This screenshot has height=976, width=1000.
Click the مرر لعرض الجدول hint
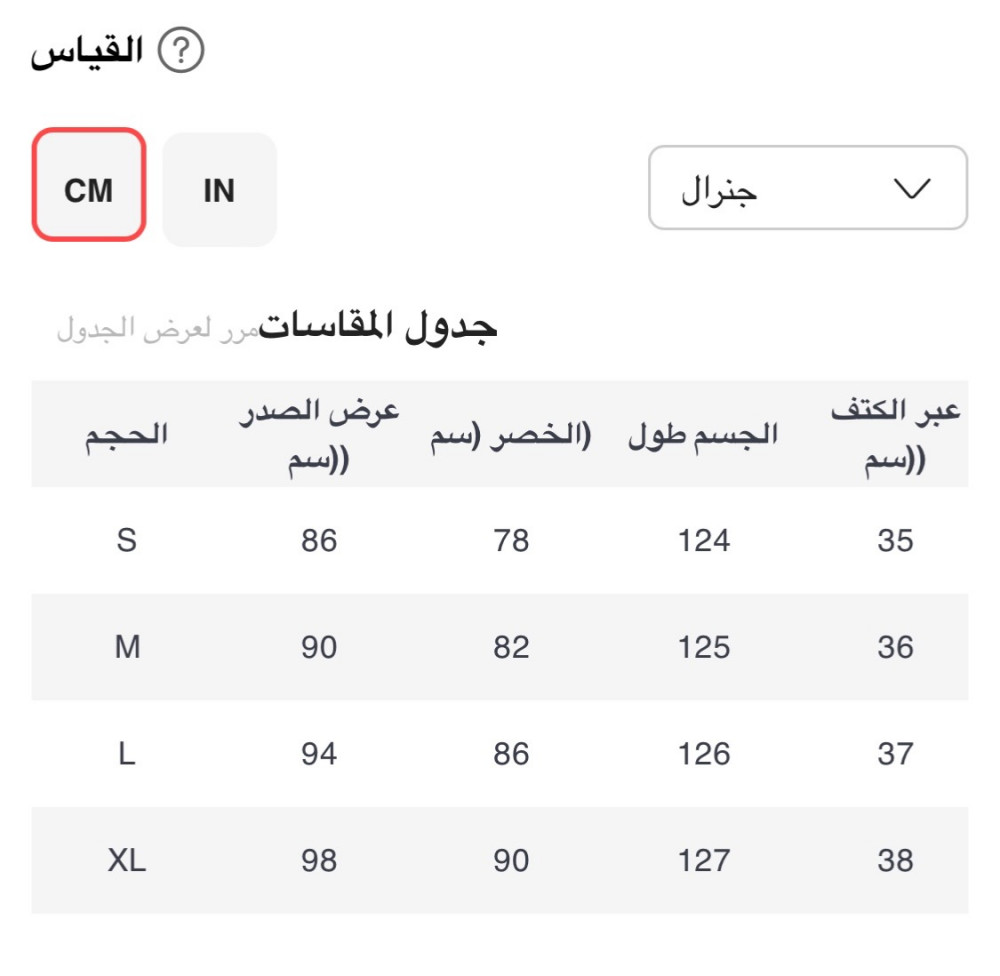(x=158, y=329)
